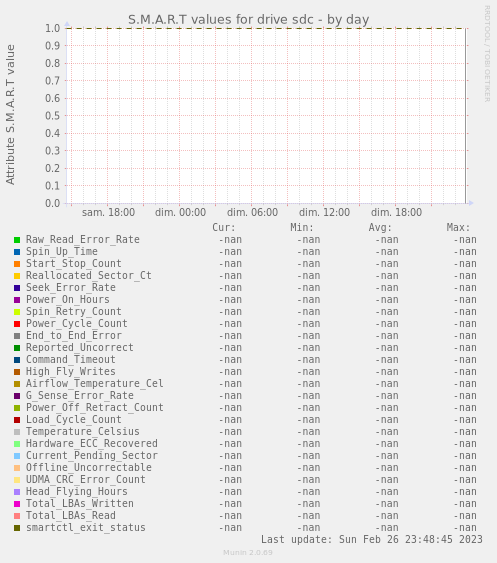Select the Reported_Uncorrect legend label
Viewport: 497px width, 563px height.
[80, 348]
